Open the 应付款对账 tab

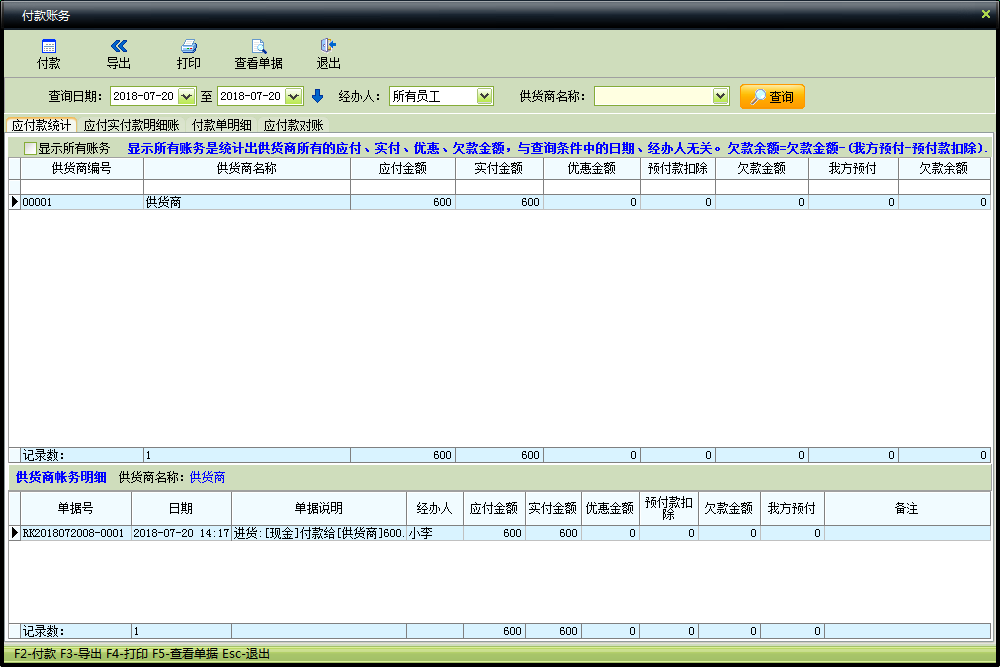point(292,125)
